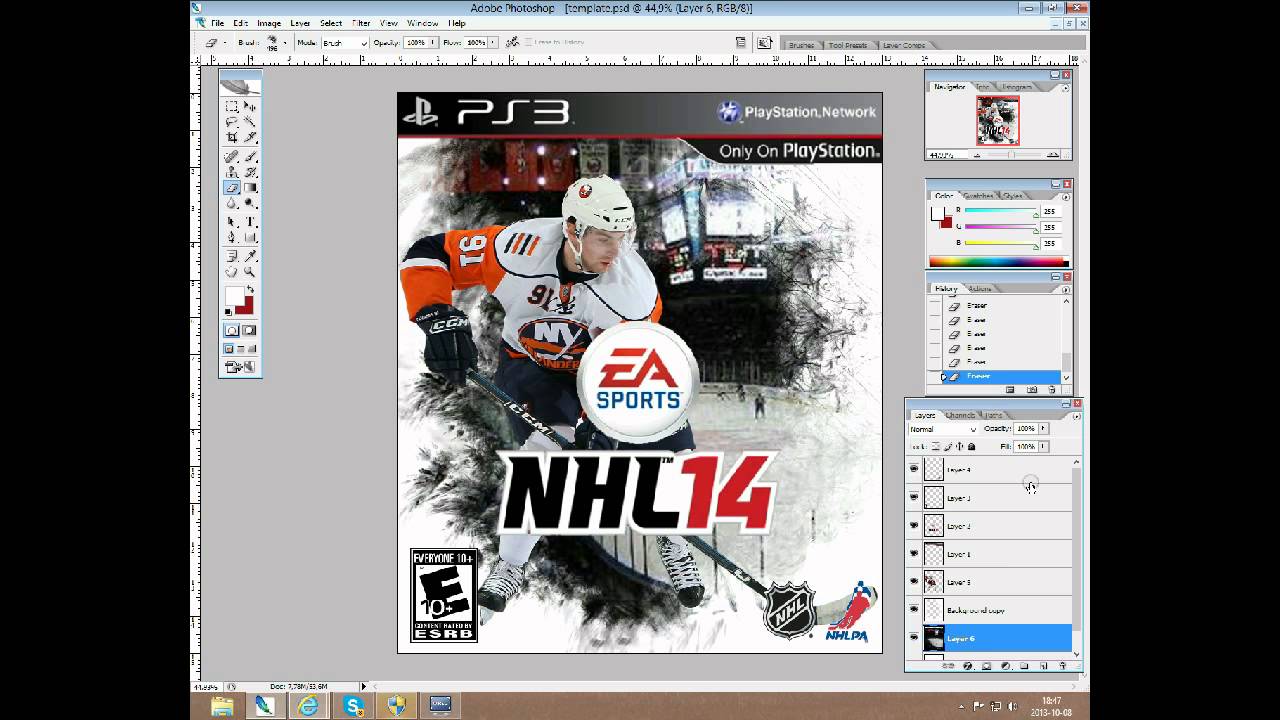Select the Rectangular Marquee tool
This screenshot has width=1280, height=720.
point(232,106)
